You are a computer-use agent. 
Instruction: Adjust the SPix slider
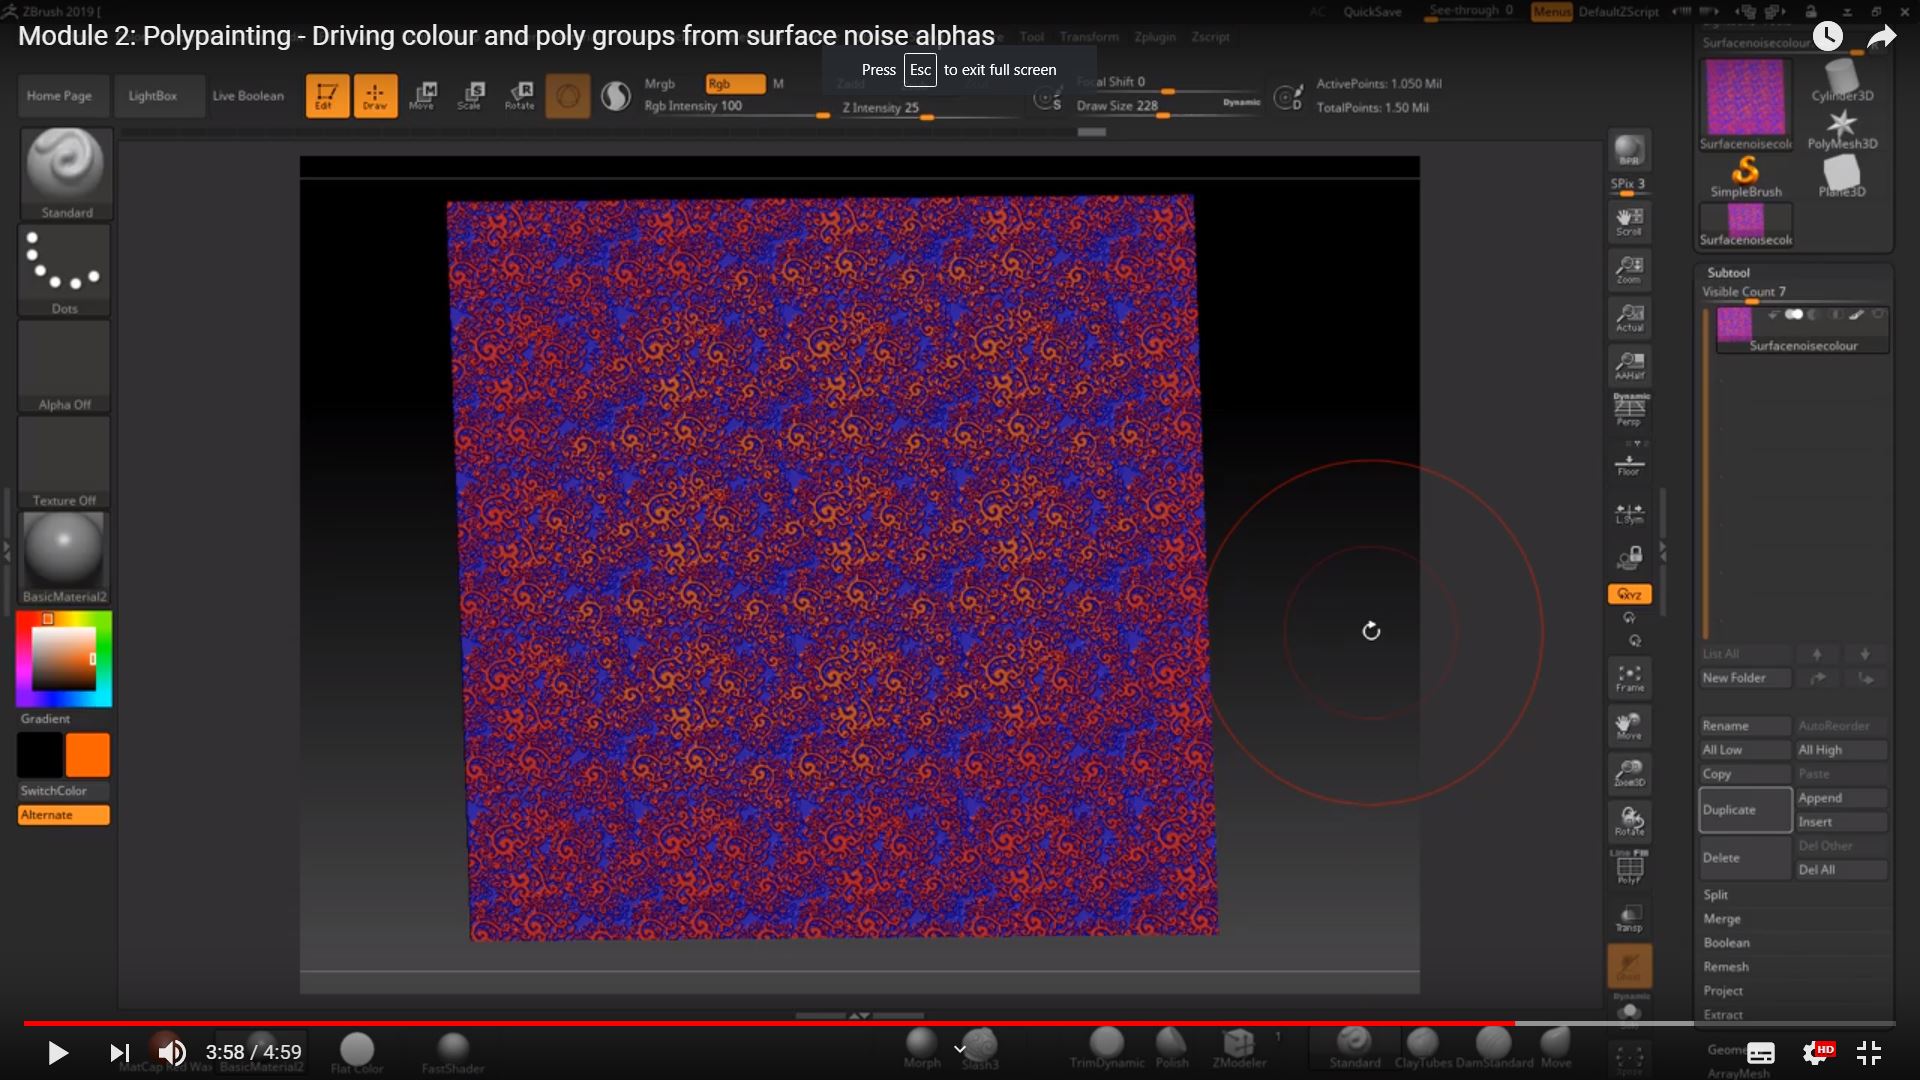1629,186
